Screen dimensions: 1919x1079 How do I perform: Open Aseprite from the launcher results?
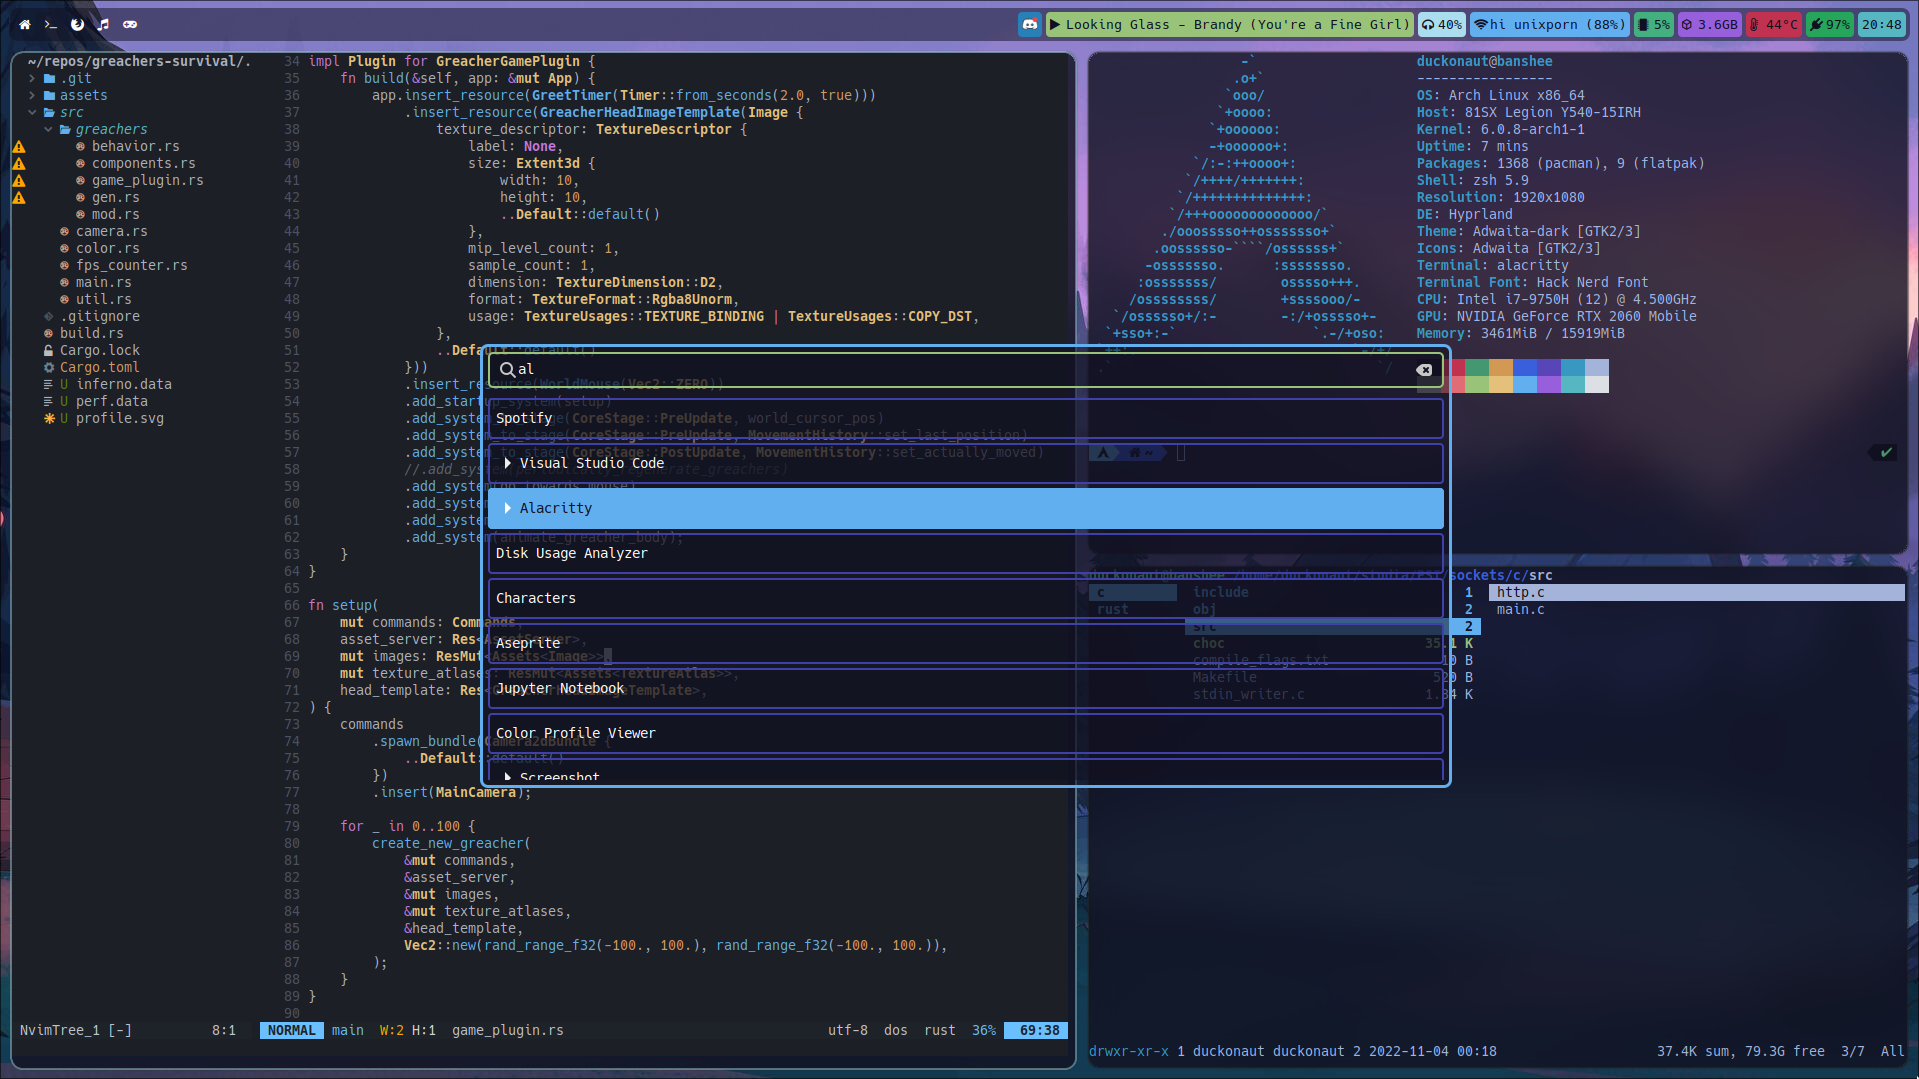(x=966, y=643)
